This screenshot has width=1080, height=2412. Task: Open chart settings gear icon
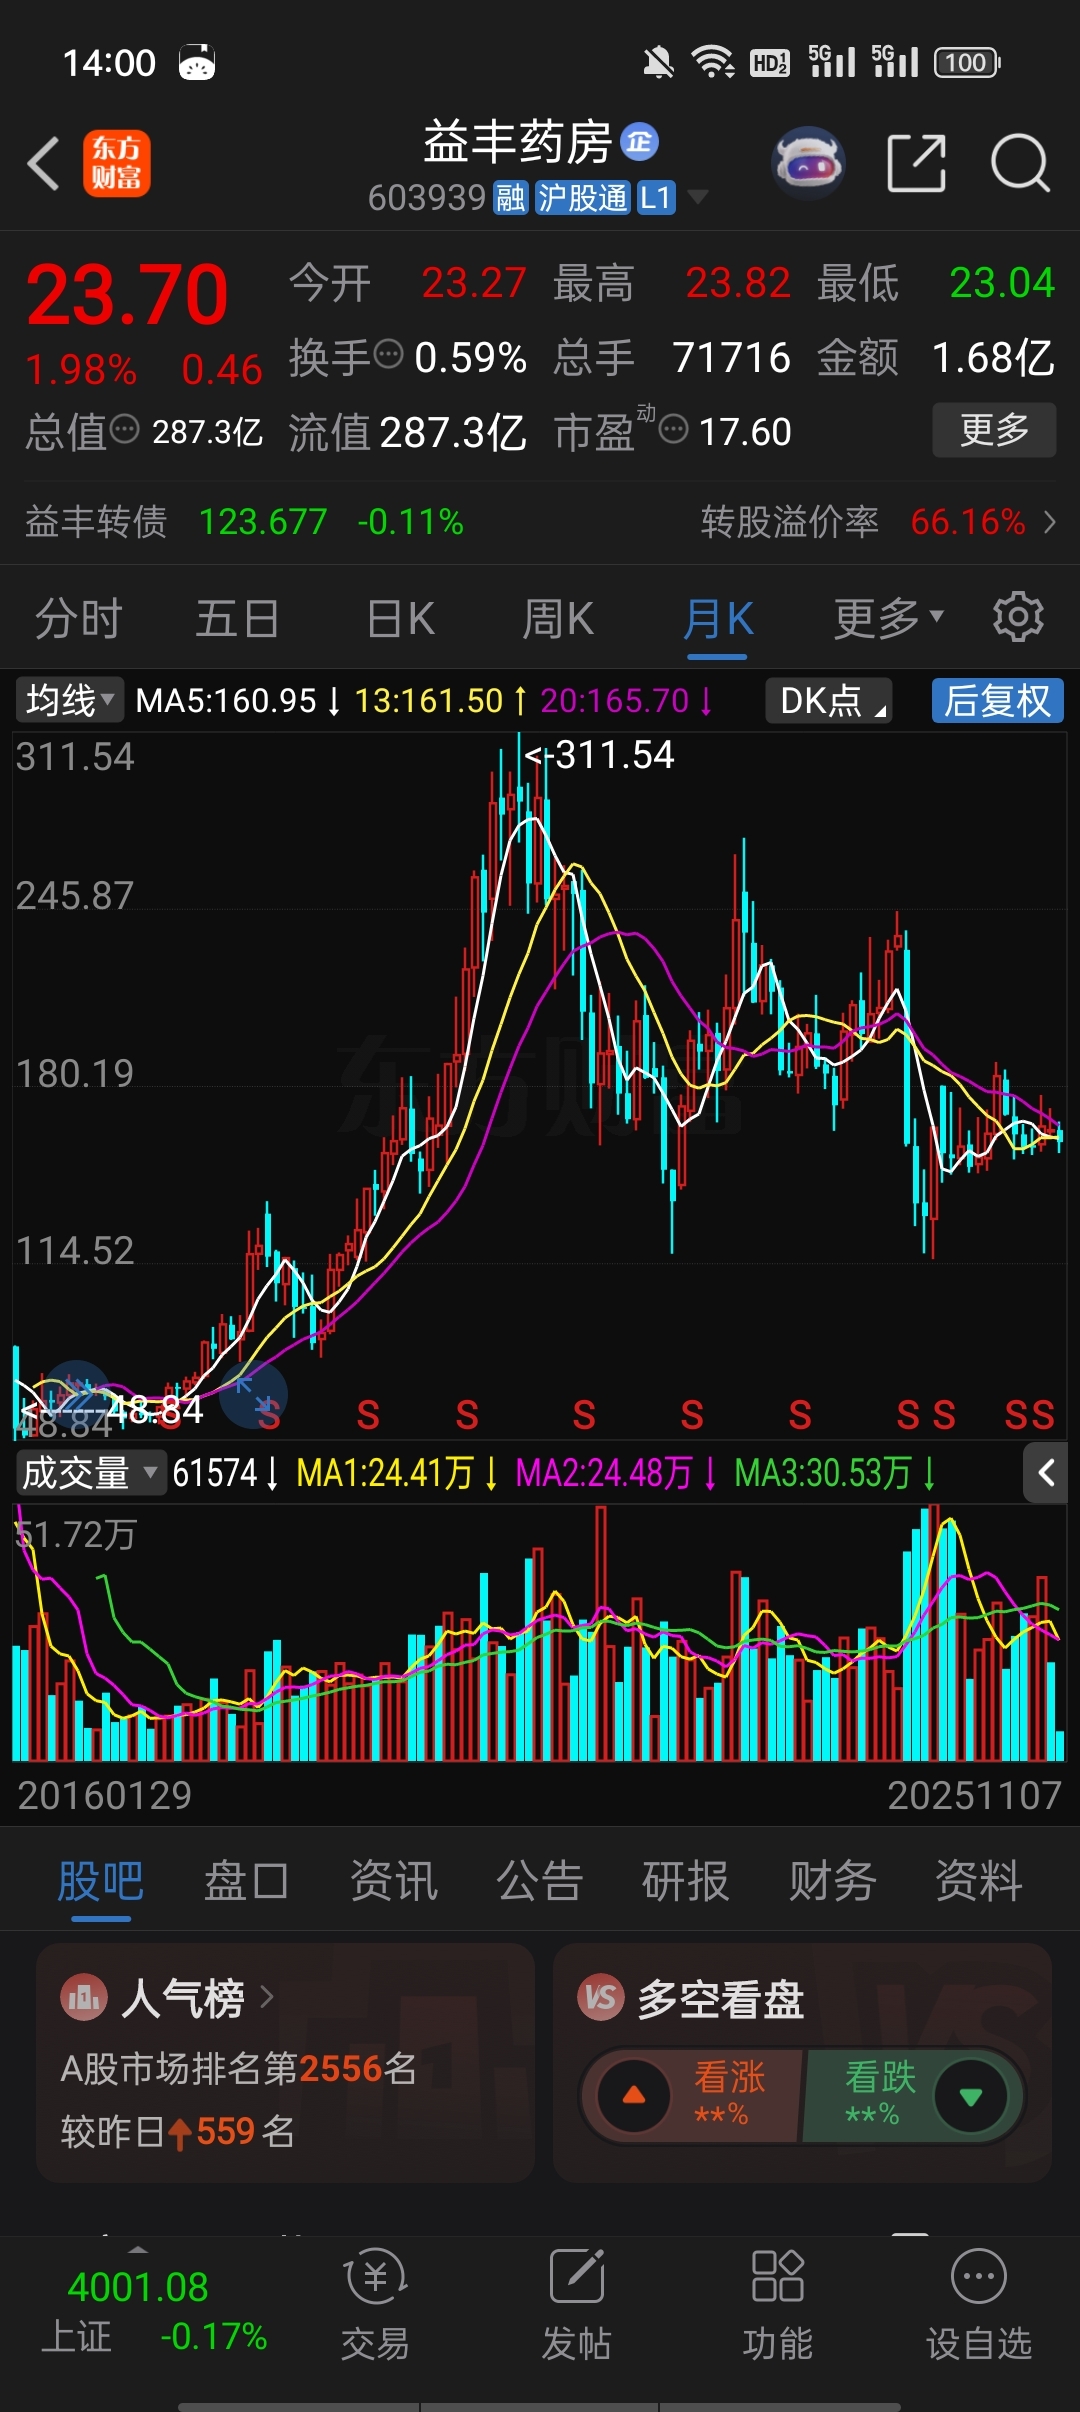(1018, 617)
